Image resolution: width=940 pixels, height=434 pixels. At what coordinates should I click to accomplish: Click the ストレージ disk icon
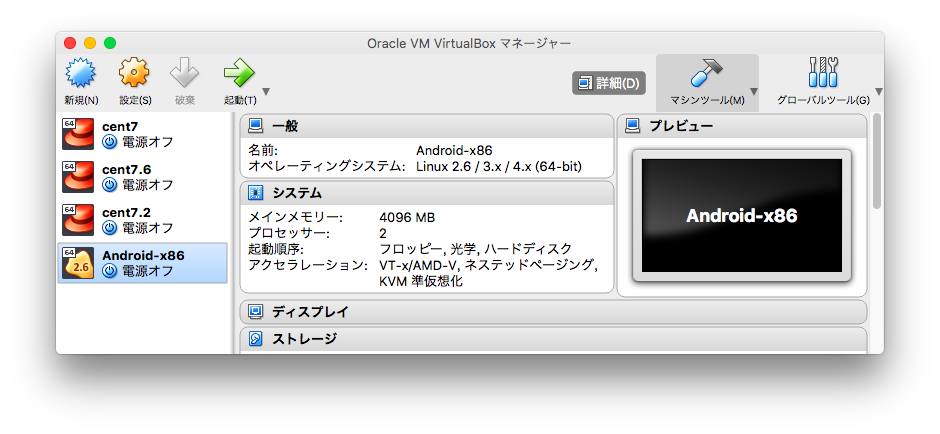256,339
